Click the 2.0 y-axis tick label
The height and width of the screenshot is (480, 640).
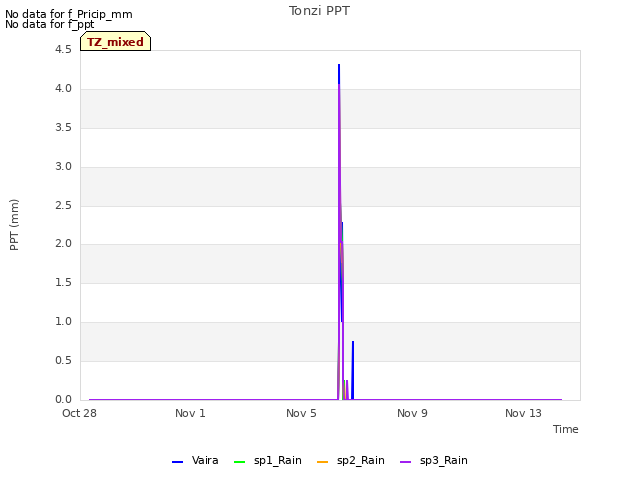coord(63,244)
